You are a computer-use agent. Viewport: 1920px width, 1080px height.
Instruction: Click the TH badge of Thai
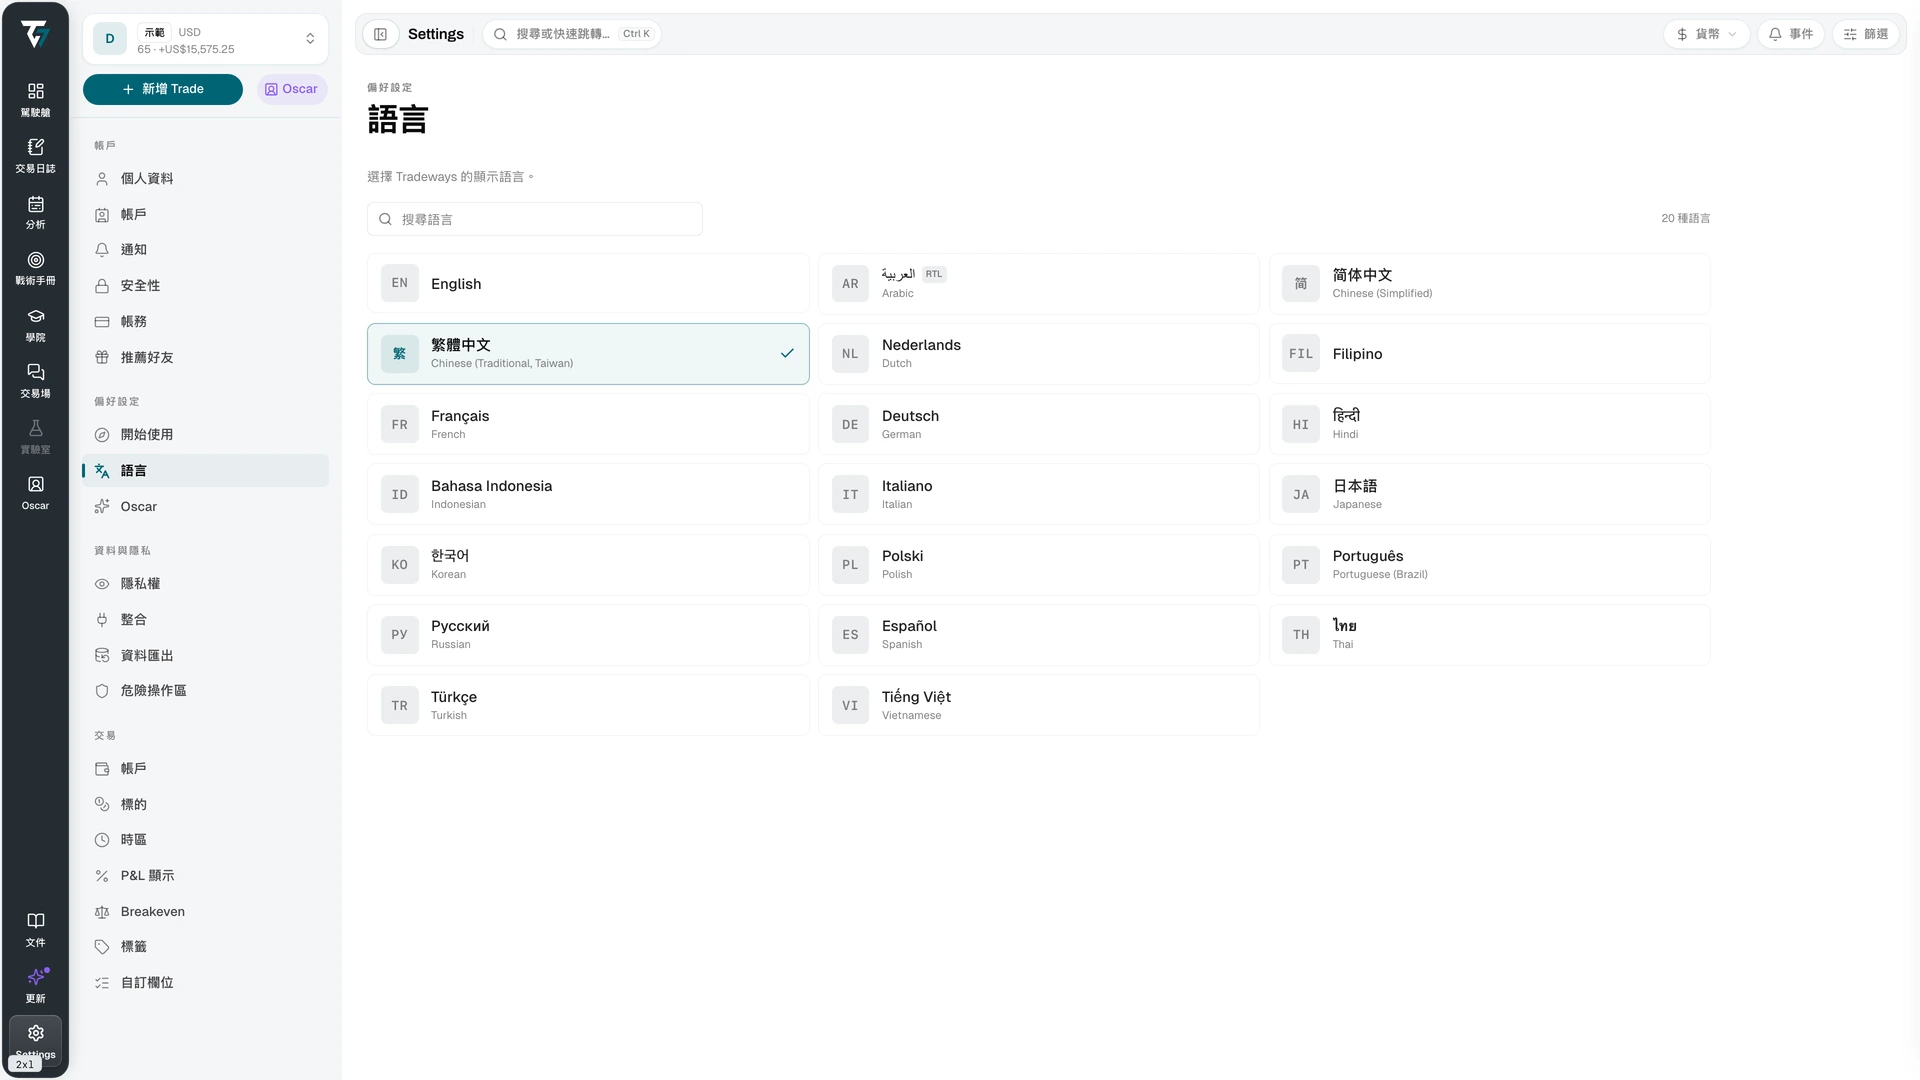(x=1301, y=635)
